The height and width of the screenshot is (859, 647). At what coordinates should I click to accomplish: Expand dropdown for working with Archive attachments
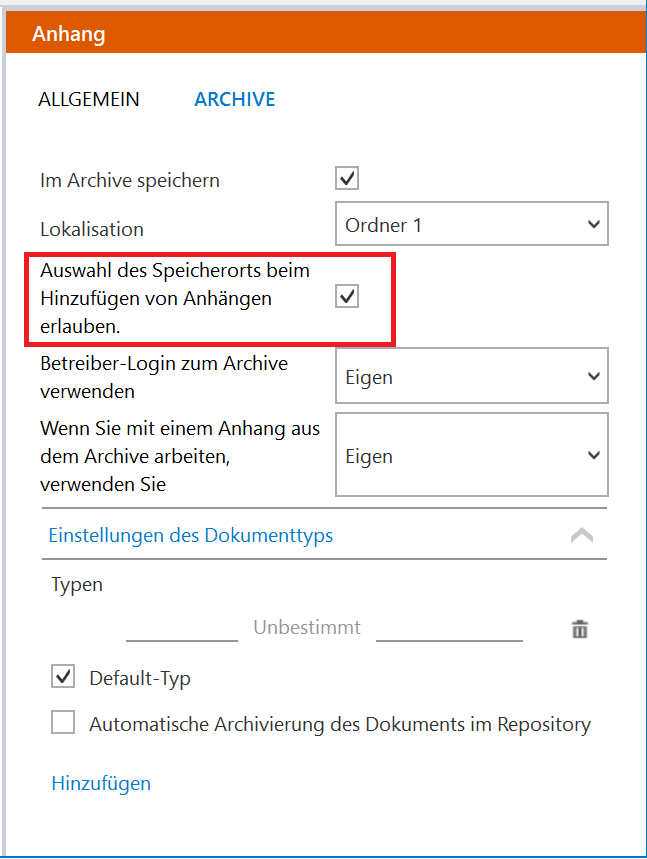pos(472,455)
